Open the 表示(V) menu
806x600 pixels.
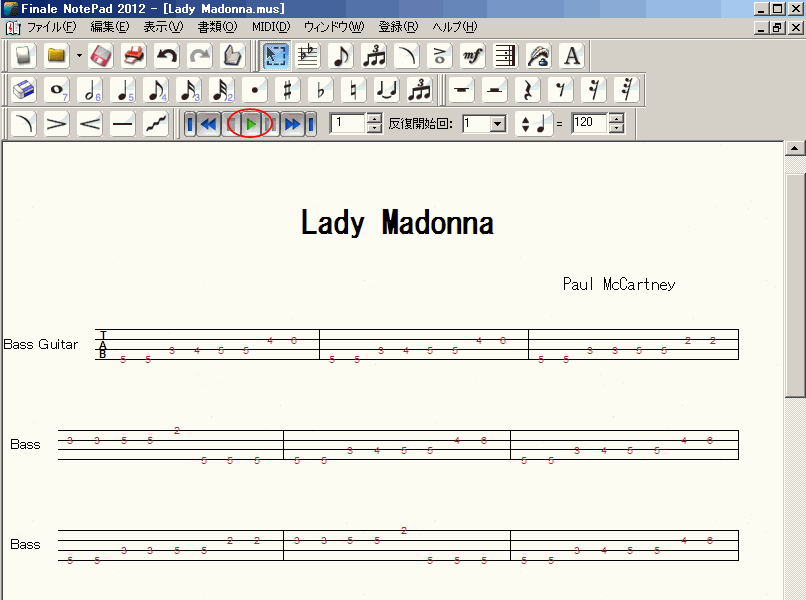point(163,27)
